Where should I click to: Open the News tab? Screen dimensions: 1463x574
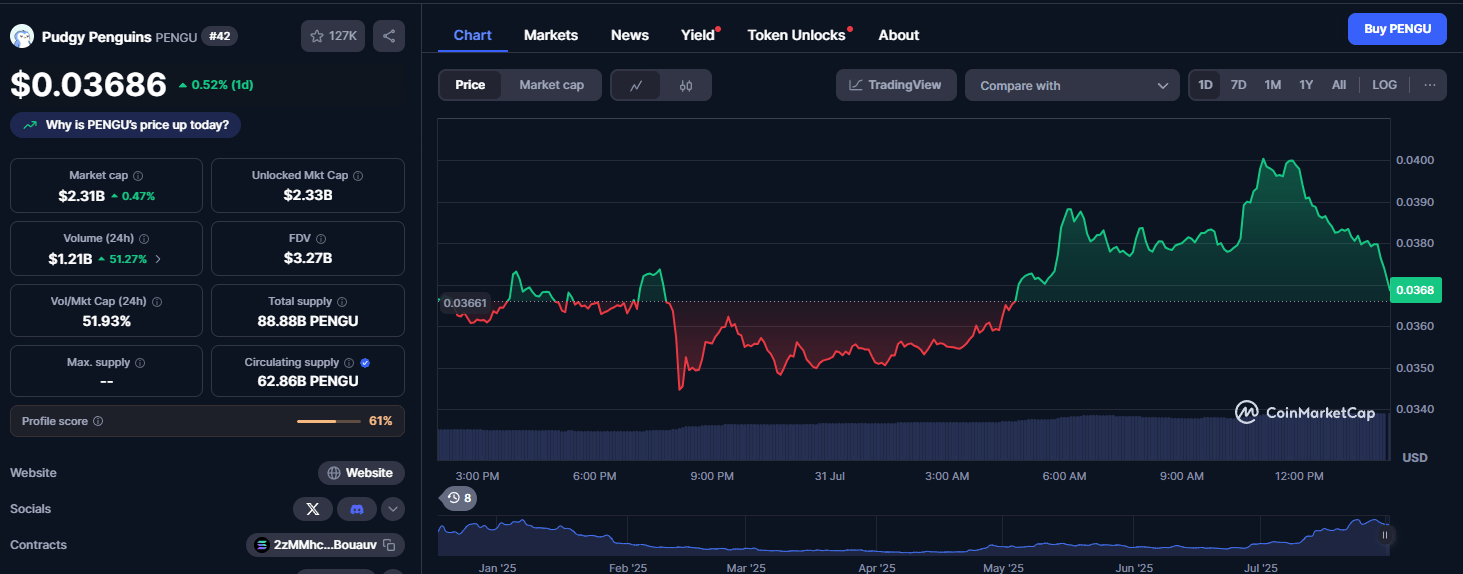tap(630, 35)
